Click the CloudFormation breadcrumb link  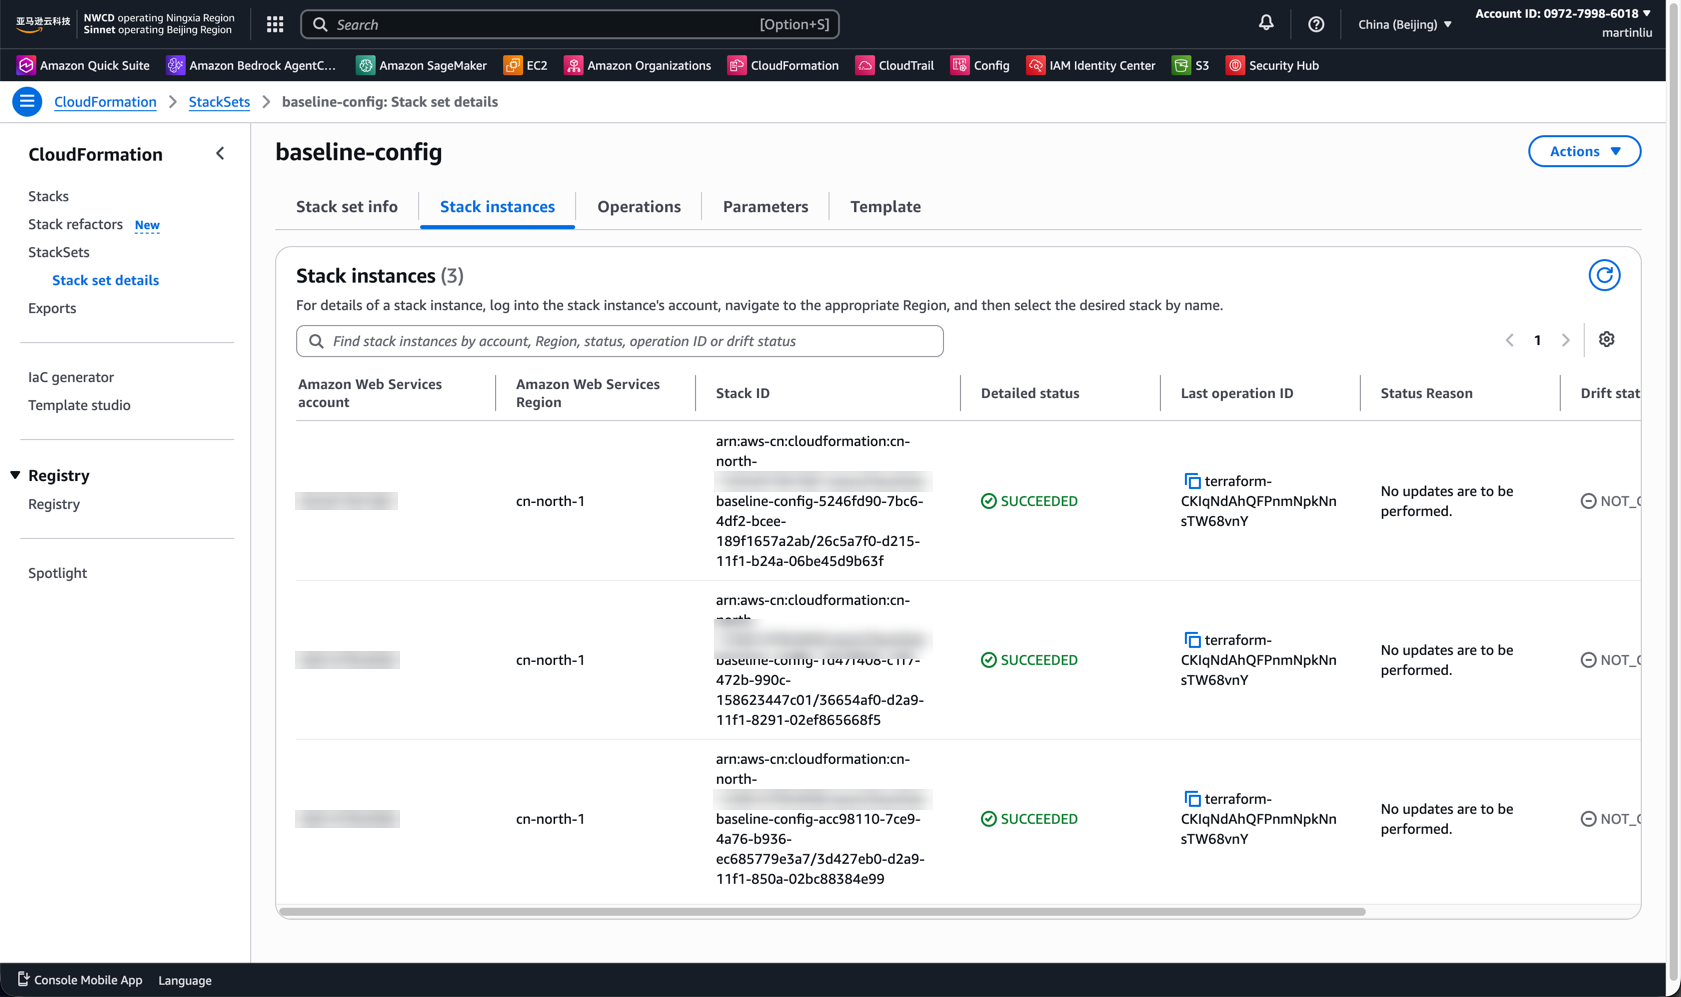[x=105, y=102]
